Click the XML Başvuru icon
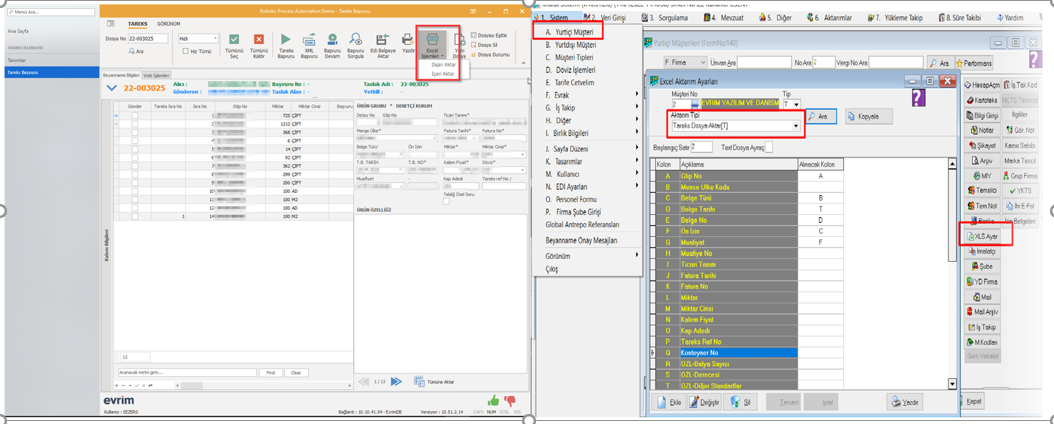The width and height of the screenshot is (1054, 424). pos(309,40)
